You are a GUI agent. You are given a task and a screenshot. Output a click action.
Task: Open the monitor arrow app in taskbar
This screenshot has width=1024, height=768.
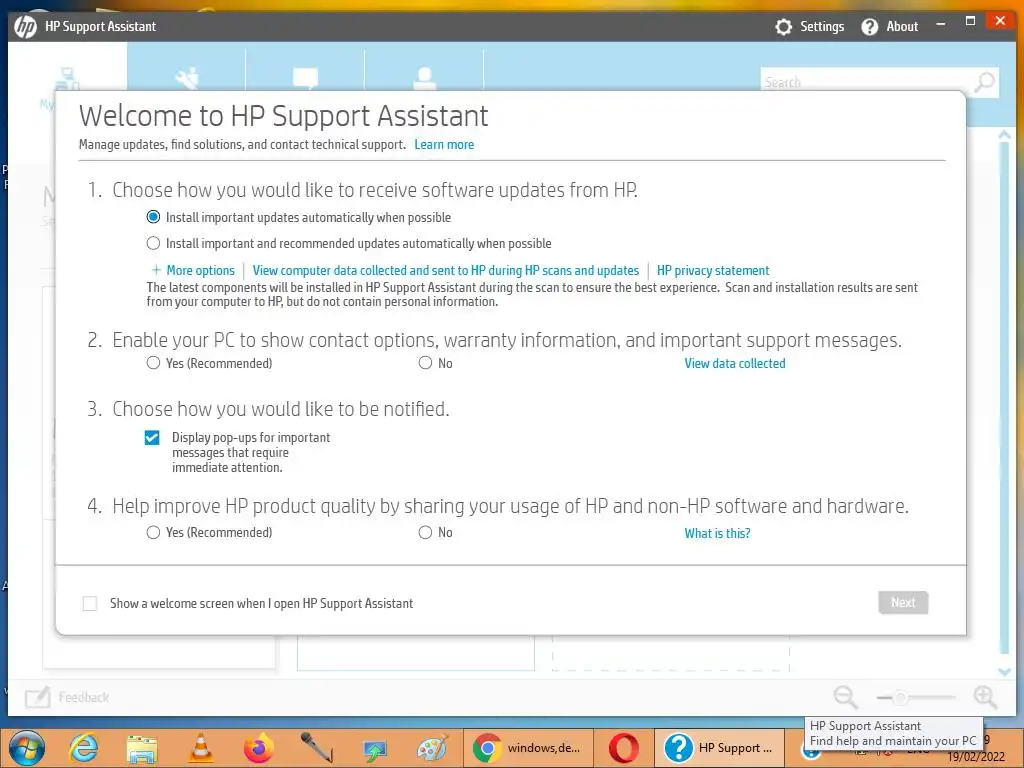point(376,749)
